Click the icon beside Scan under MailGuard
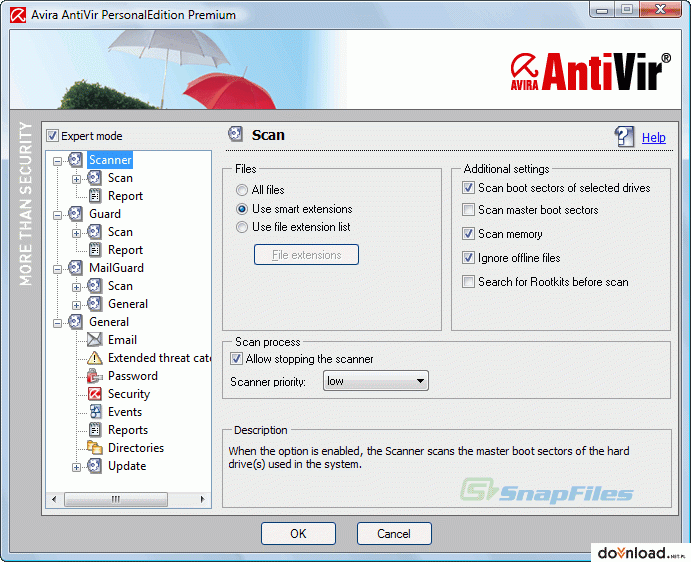The width and height of the screenshot is (691, 562). point(94,286)
